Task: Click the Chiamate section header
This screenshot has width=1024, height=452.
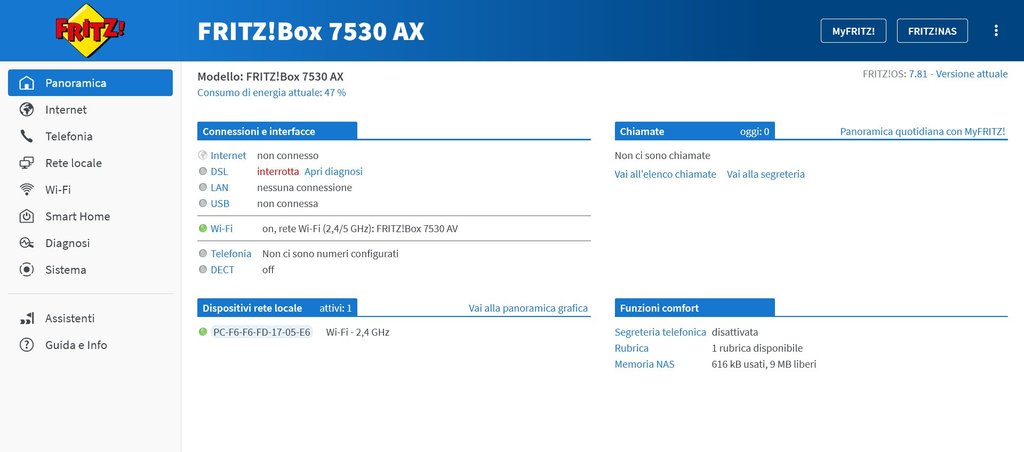Action: (x=695, y=131)
